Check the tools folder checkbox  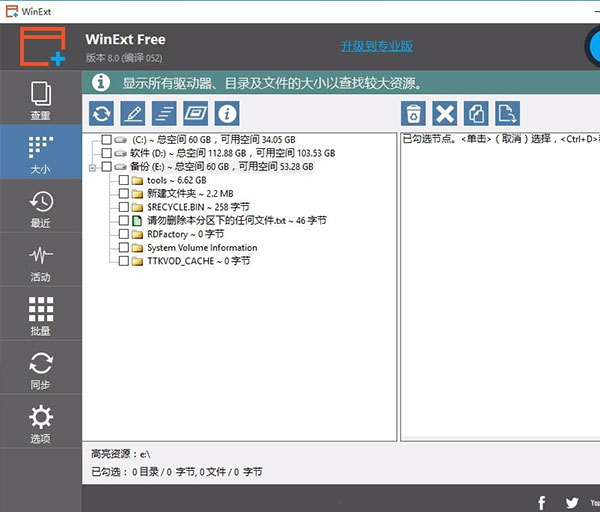(x=124, y=180)
